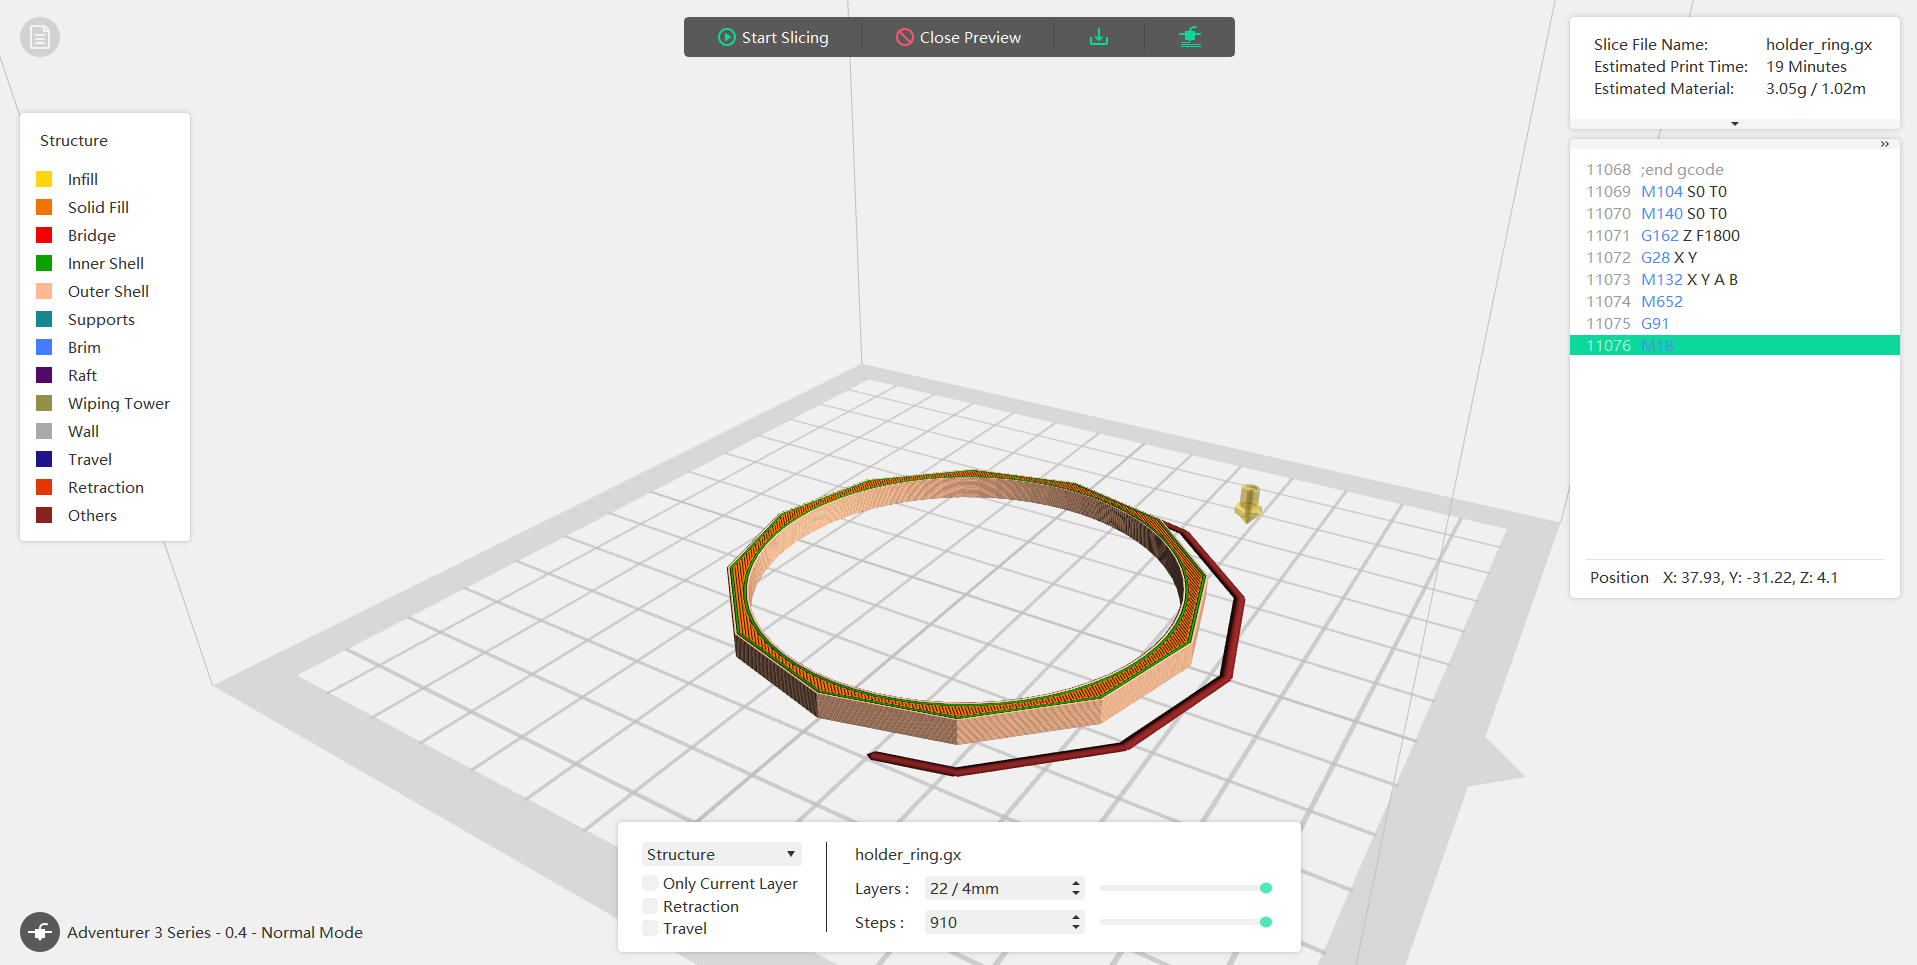Click the Brim blue swatch
1917x965 pixels.
pyautogui.click(x=44, y=347)
